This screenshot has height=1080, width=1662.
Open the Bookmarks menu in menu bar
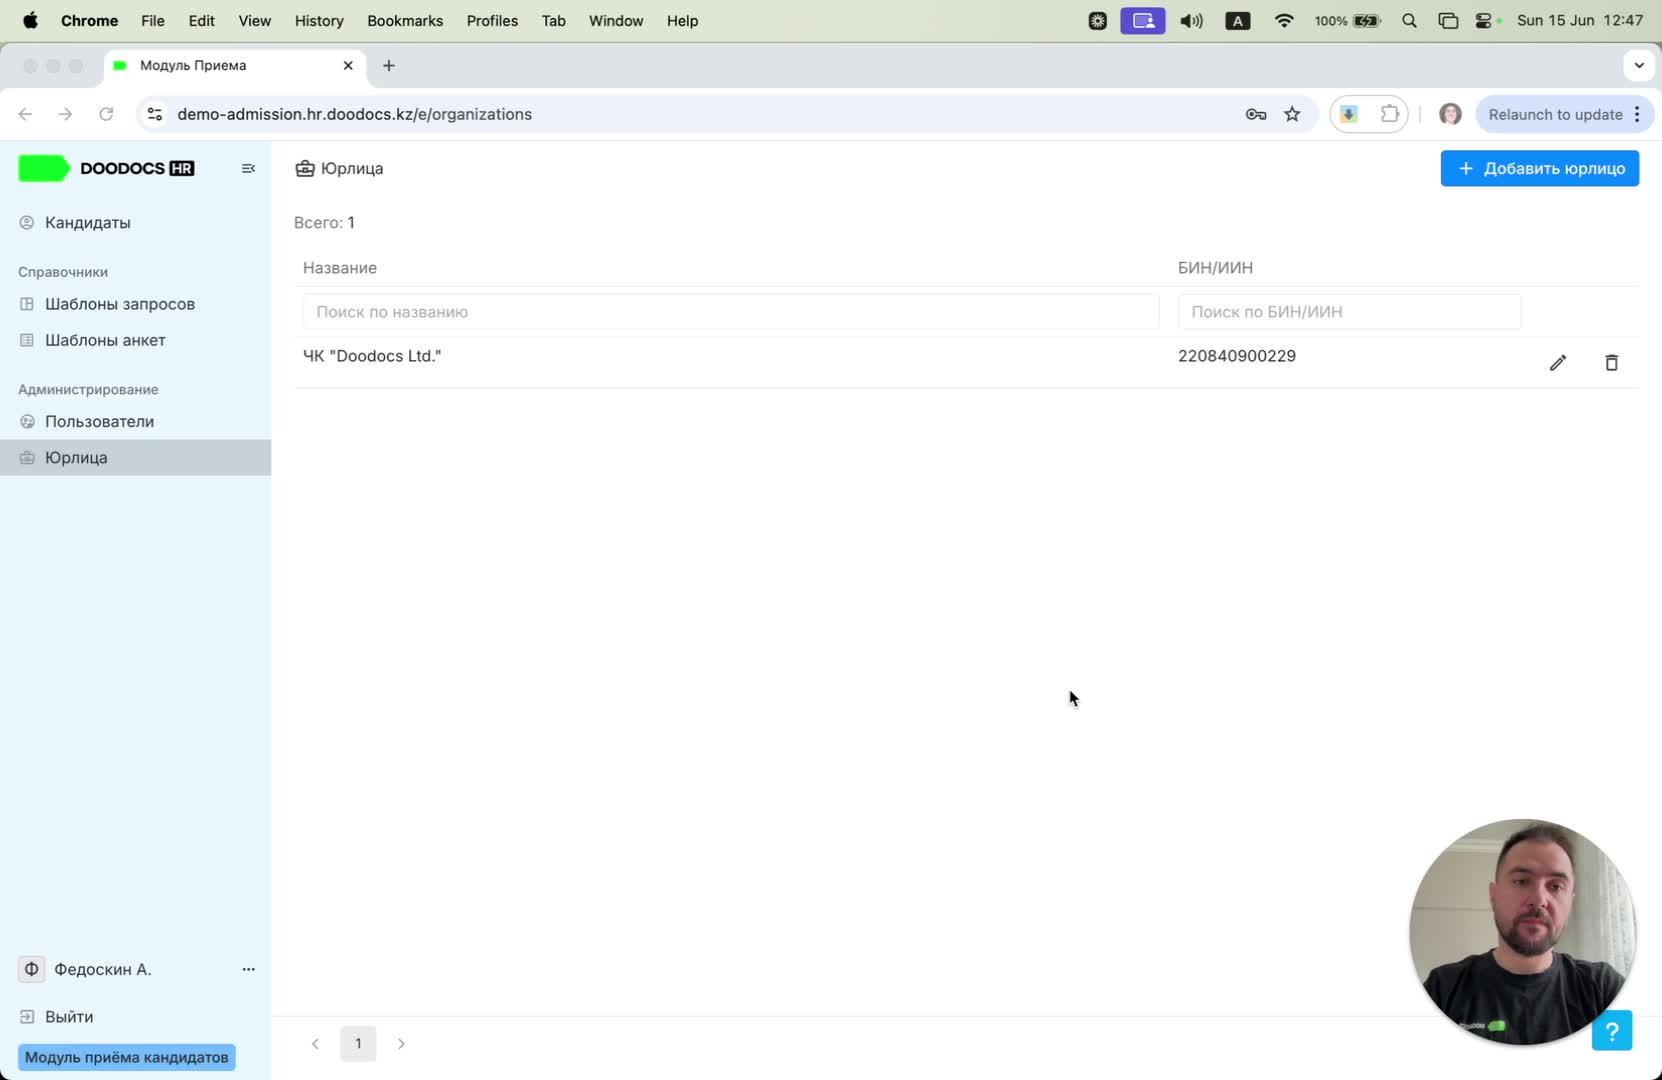tap(405, 20)
